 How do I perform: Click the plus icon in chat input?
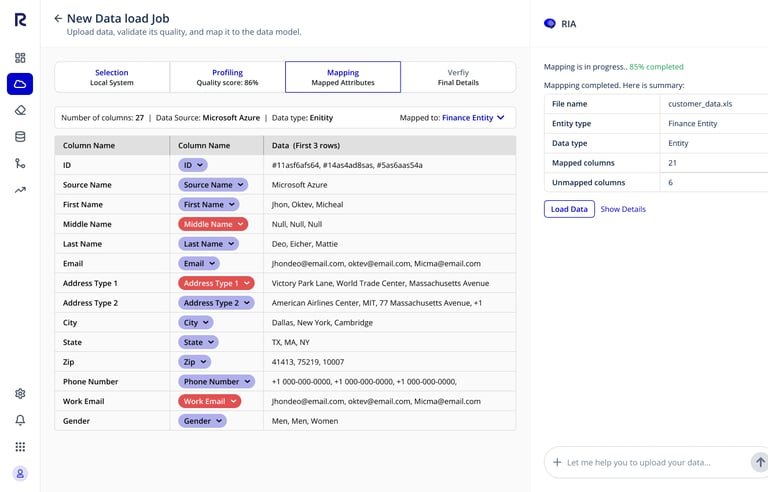pyautogui.click(x=557, y=462)
